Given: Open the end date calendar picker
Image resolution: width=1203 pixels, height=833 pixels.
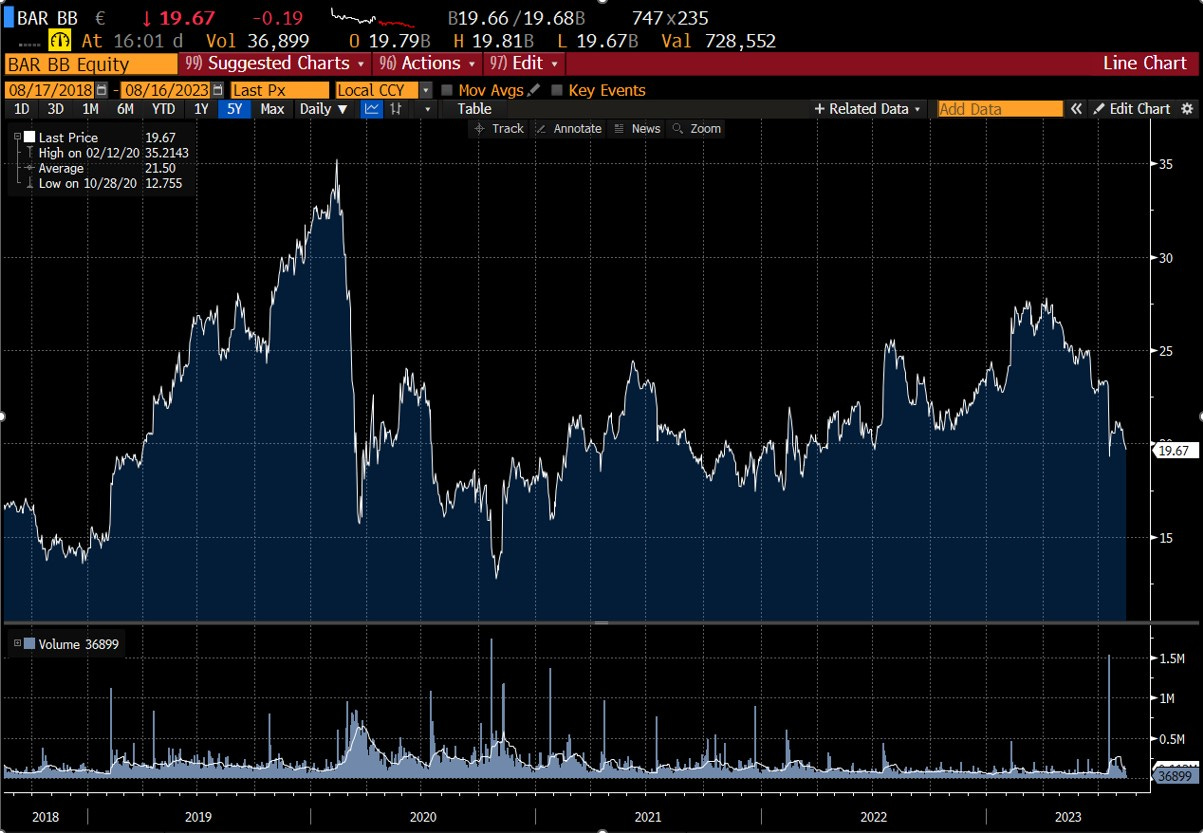Looking at the screenshot, I should coord(217,90).
